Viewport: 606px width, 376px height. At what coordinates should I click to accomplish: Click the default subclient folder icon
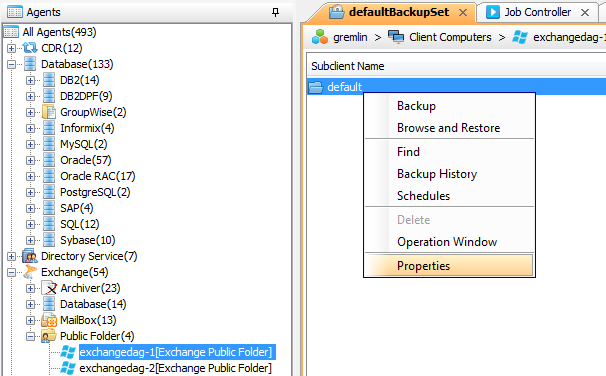click(316, 87)
